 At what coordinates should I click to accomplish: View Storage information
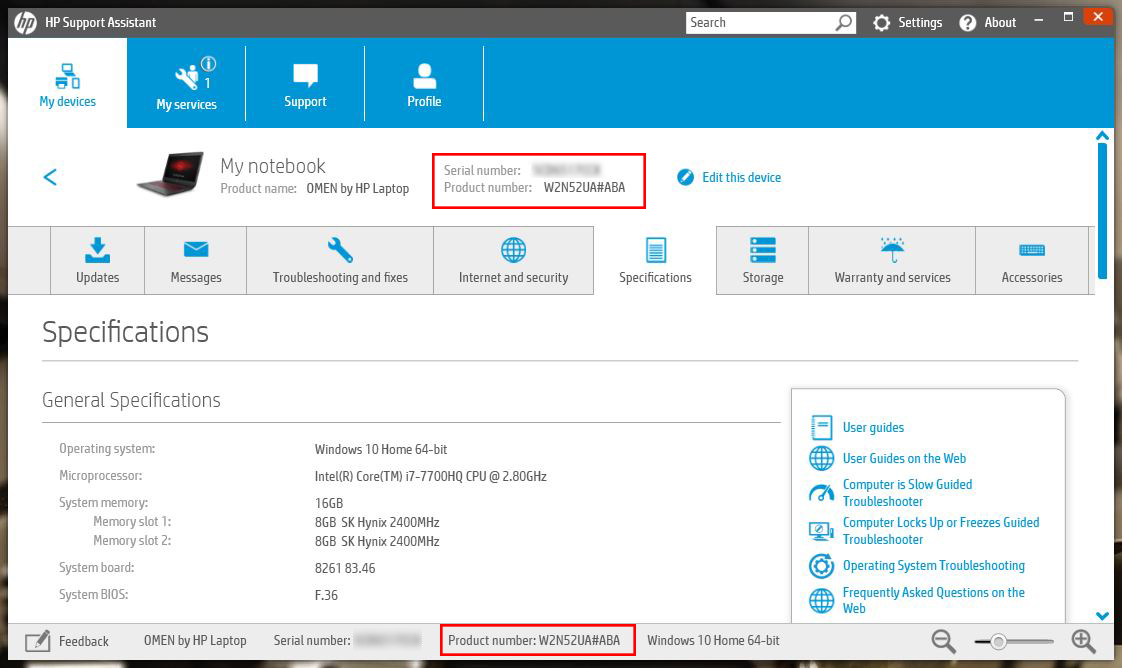[762, 260]
